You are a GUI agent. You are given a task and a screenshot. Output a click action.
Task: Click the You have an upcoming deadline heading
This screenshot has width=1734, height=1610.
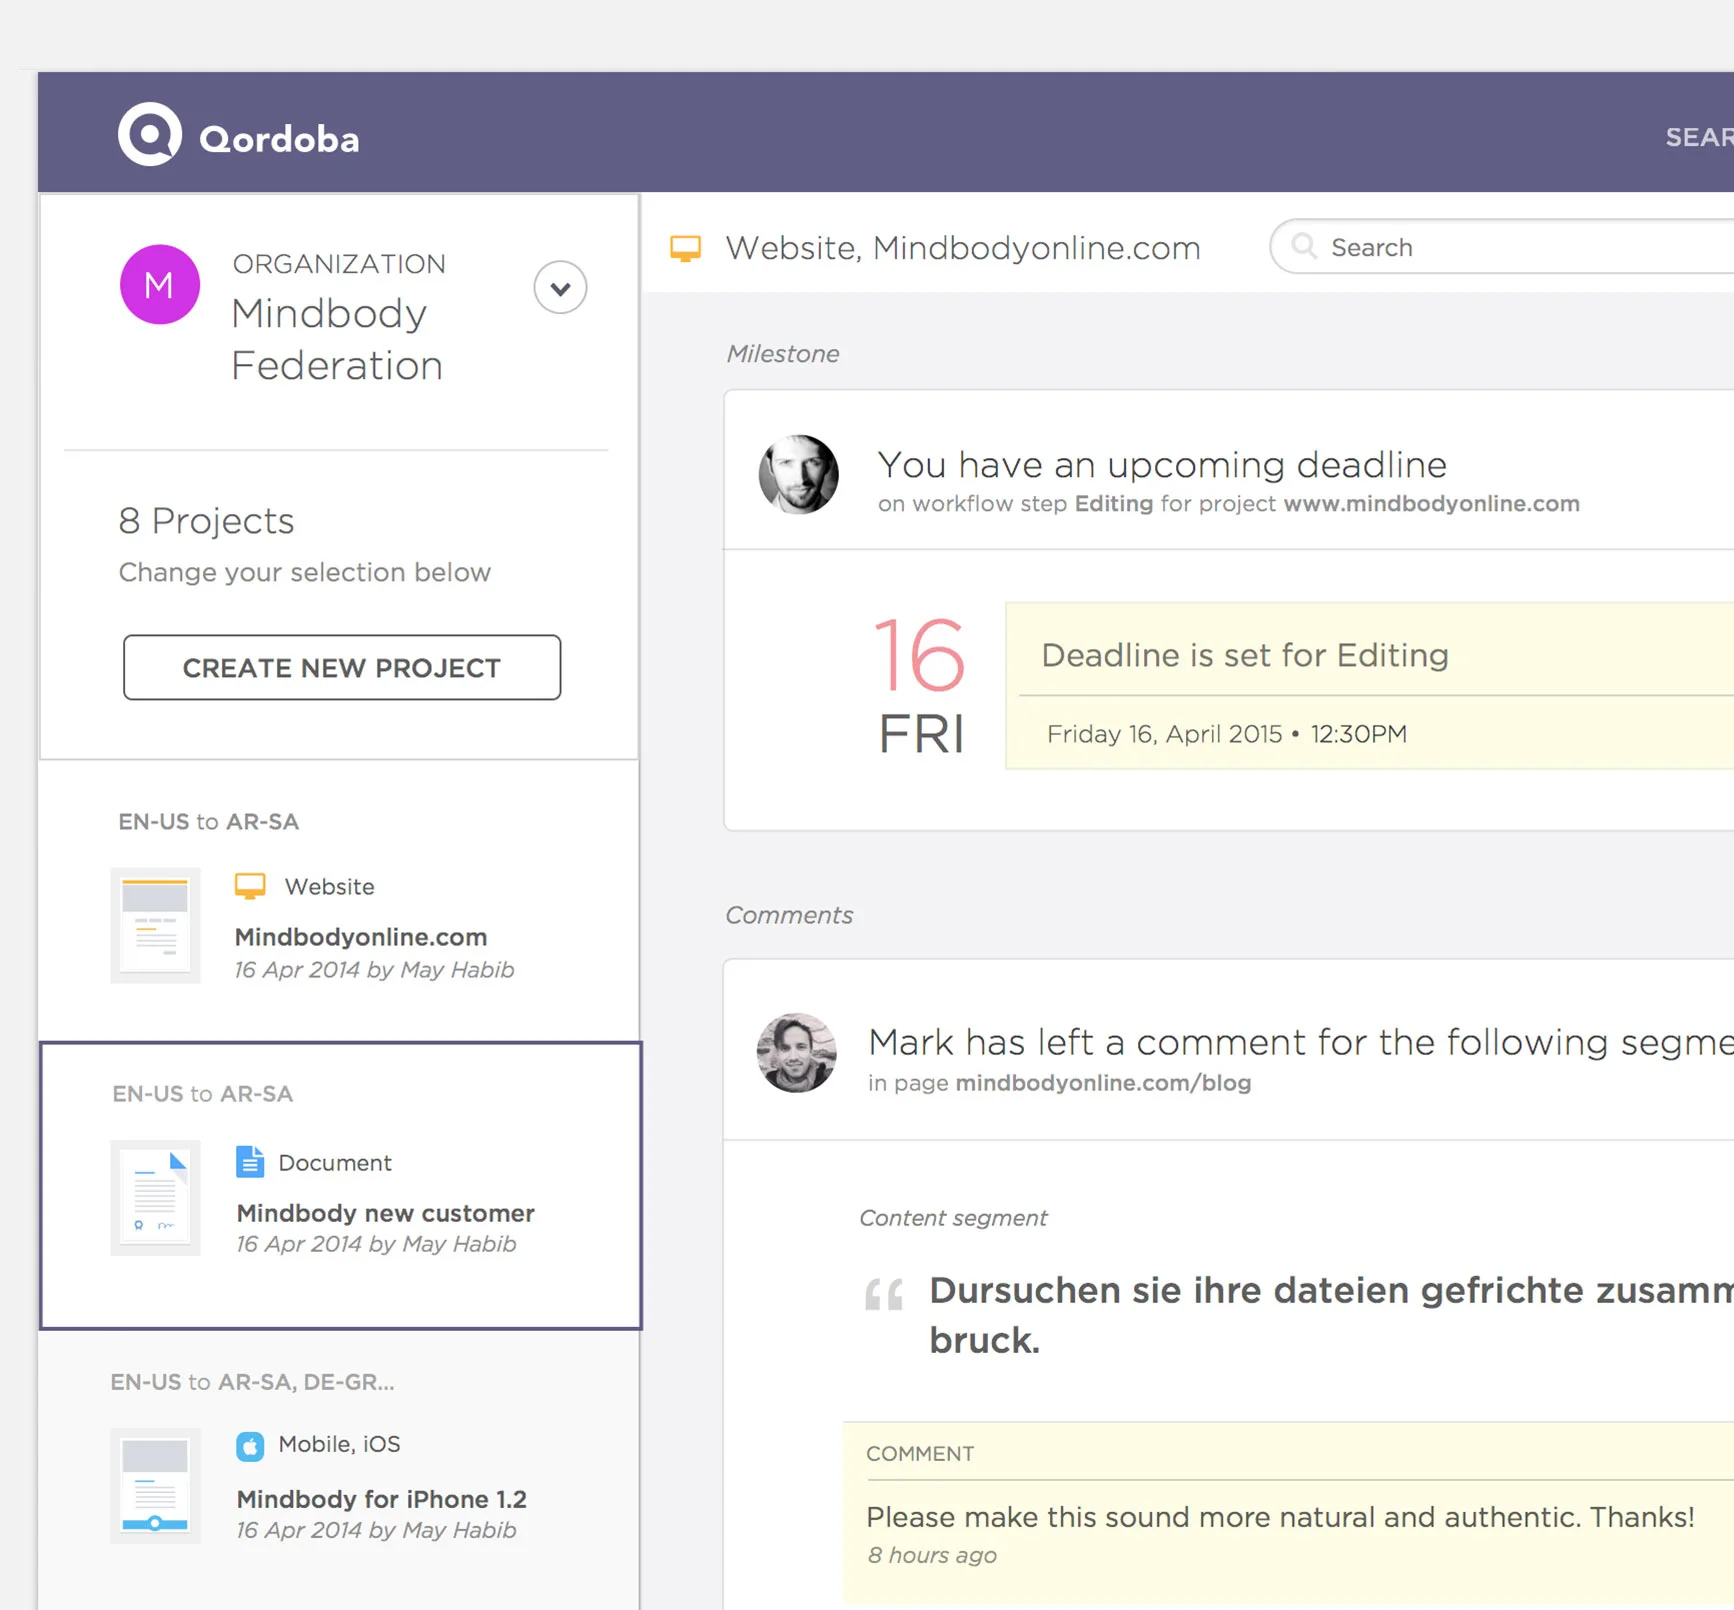click(1162, 465)
